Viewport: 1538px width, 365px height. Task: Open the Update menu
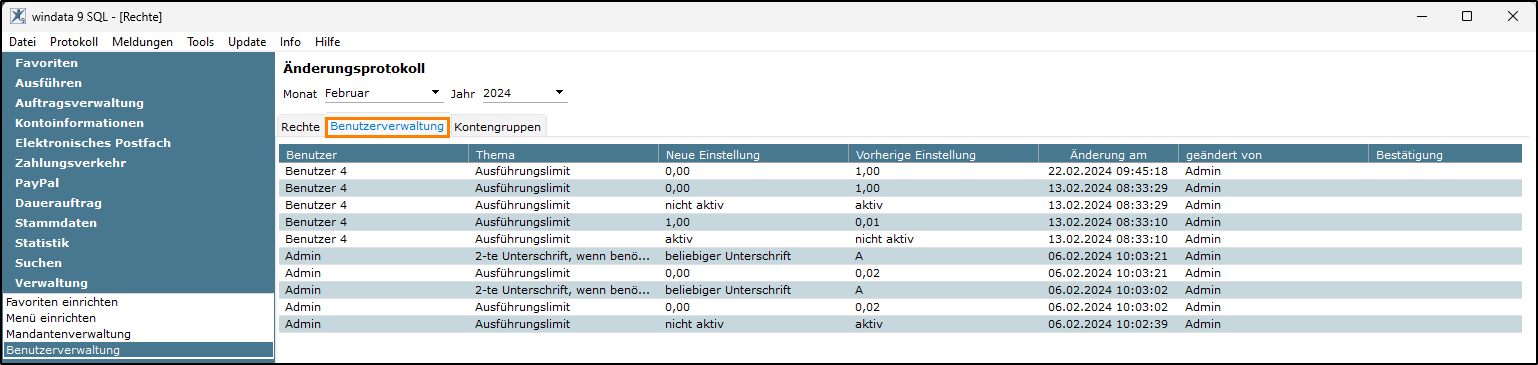click(247, 42)
